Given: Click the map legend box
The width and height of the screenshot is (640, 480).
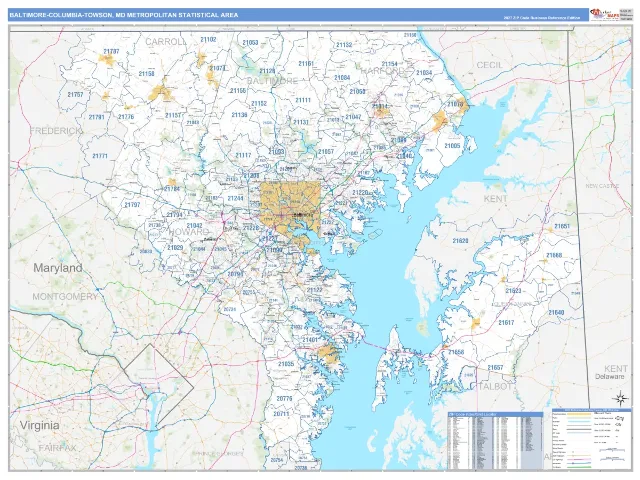Looking at the screenshot, I should (591, 439).
